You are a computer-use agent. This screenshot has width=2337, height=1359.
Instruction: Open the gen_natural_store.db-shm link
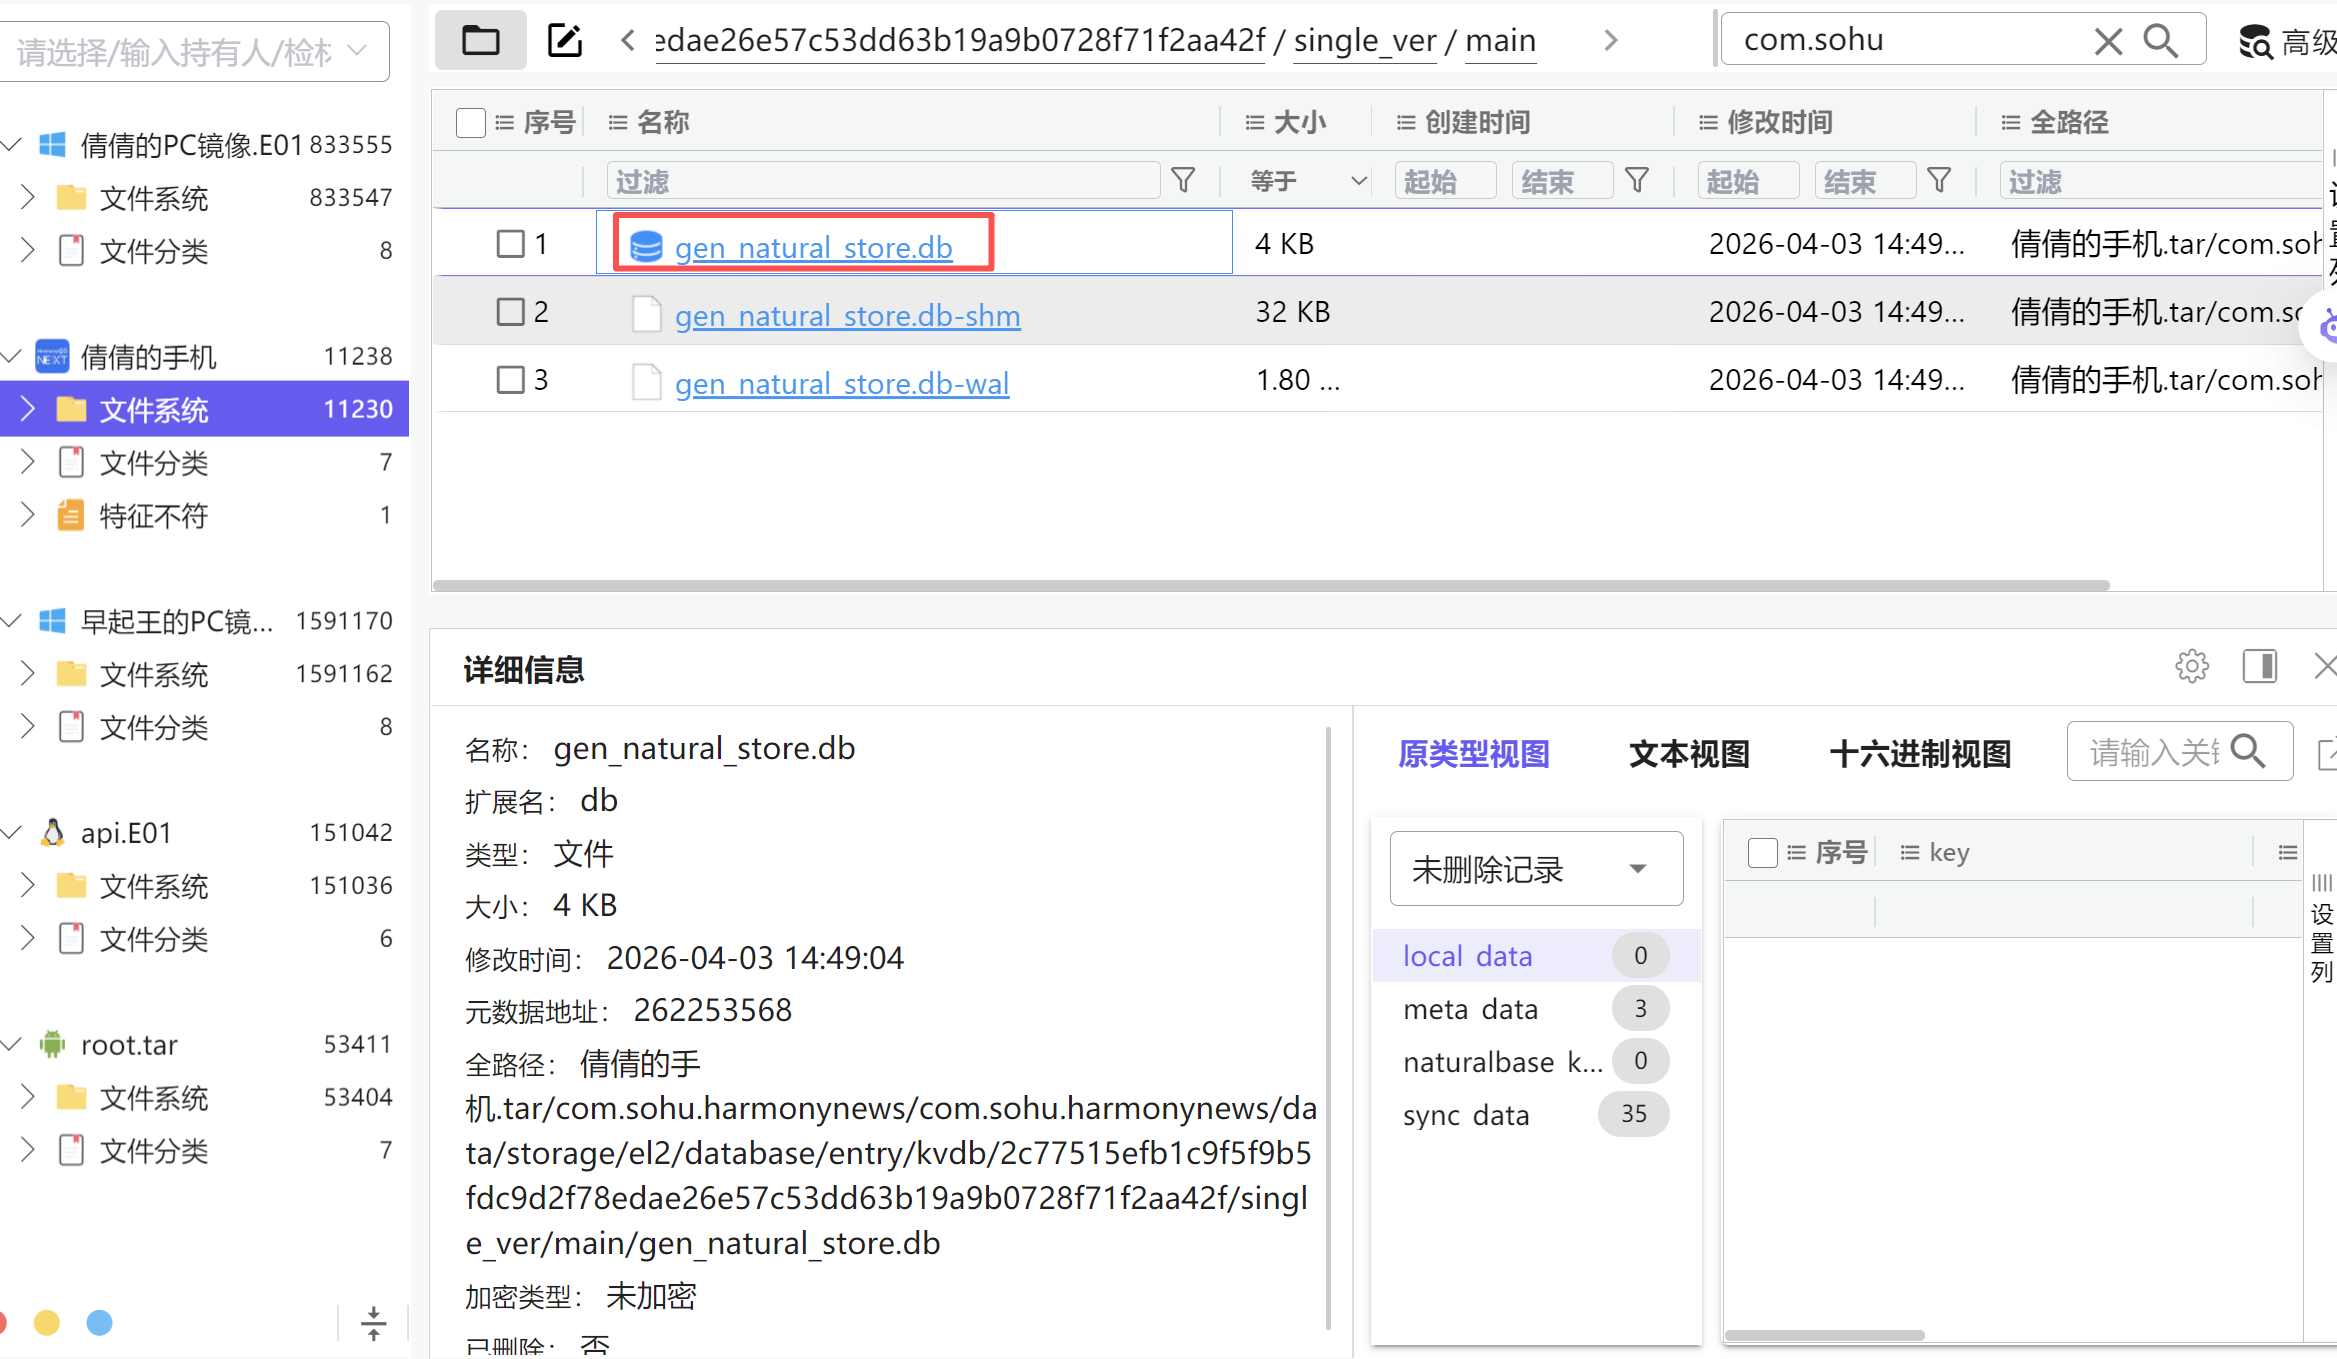[x=847, y=316]
